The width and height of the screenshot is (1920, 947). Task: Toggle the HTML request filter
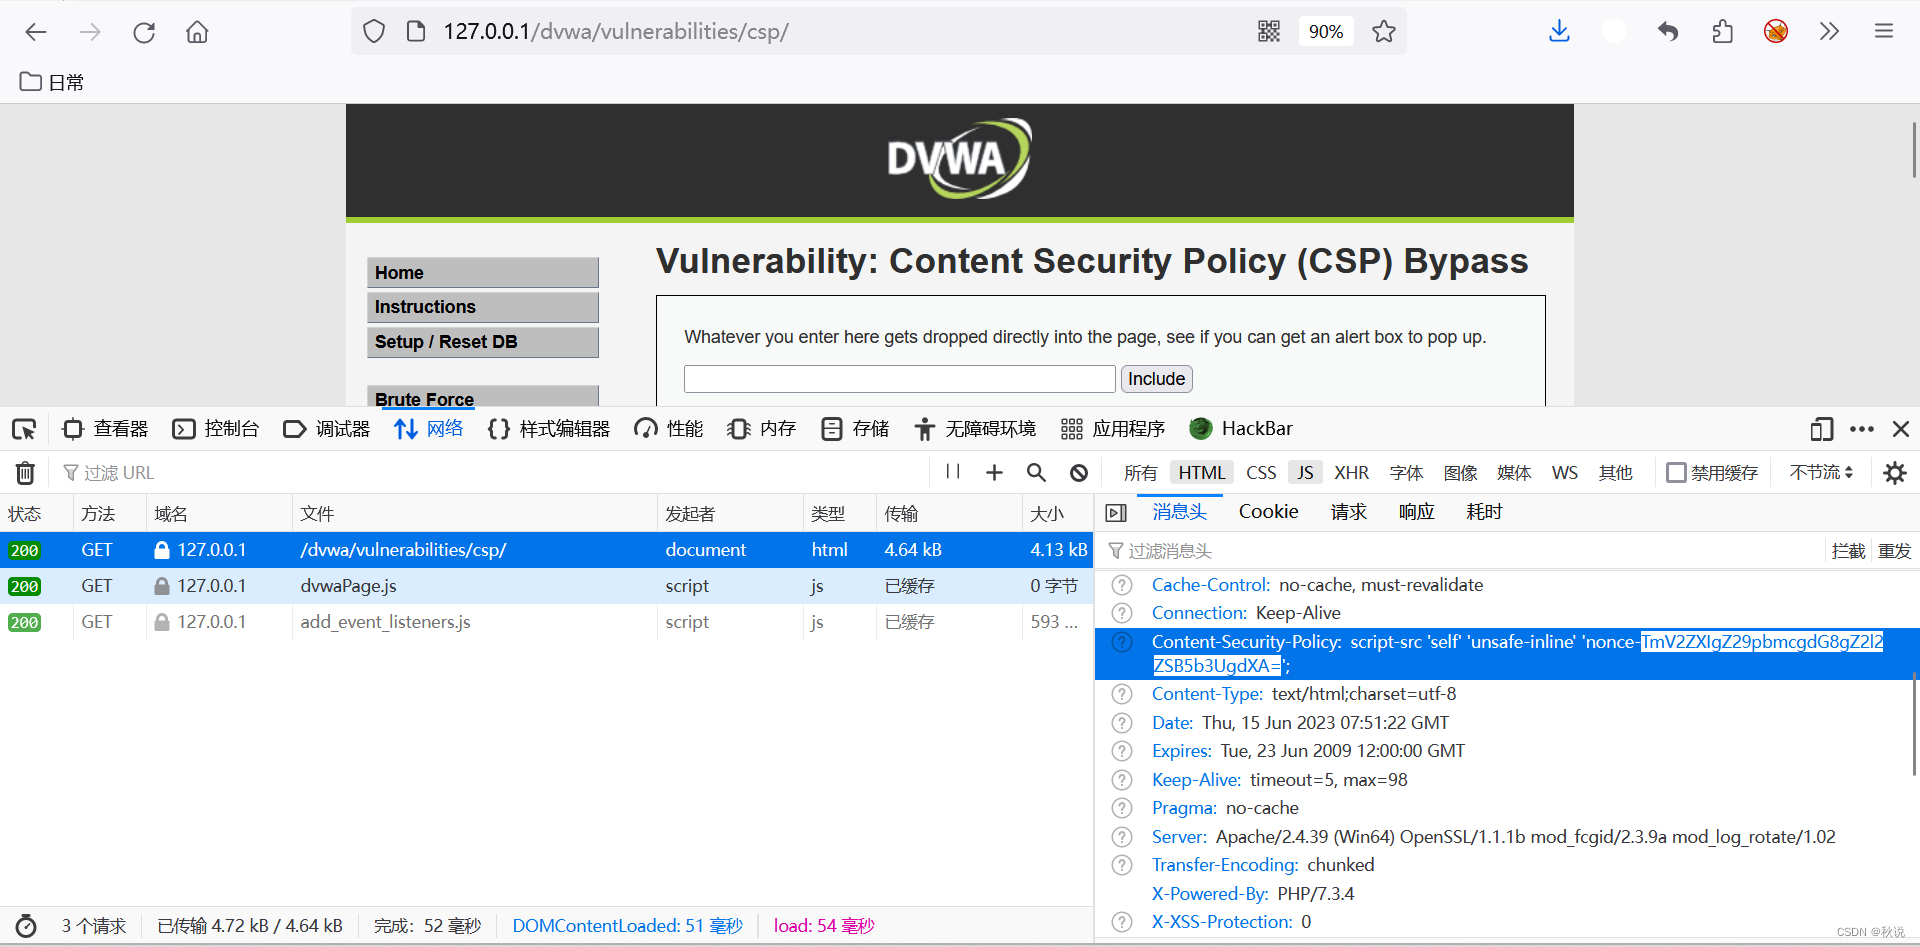pyautogui.click(x=1201, y=473)
